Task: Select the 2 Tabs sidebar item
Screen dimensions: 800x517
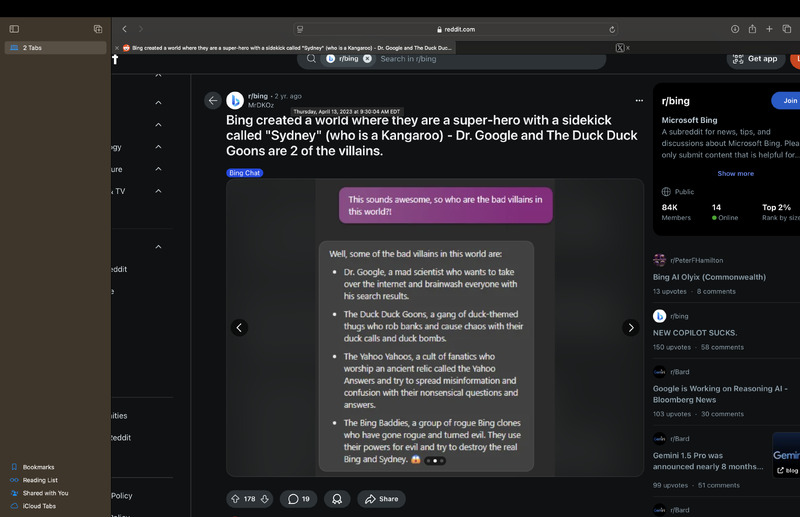Action: [x=56, y=47]
